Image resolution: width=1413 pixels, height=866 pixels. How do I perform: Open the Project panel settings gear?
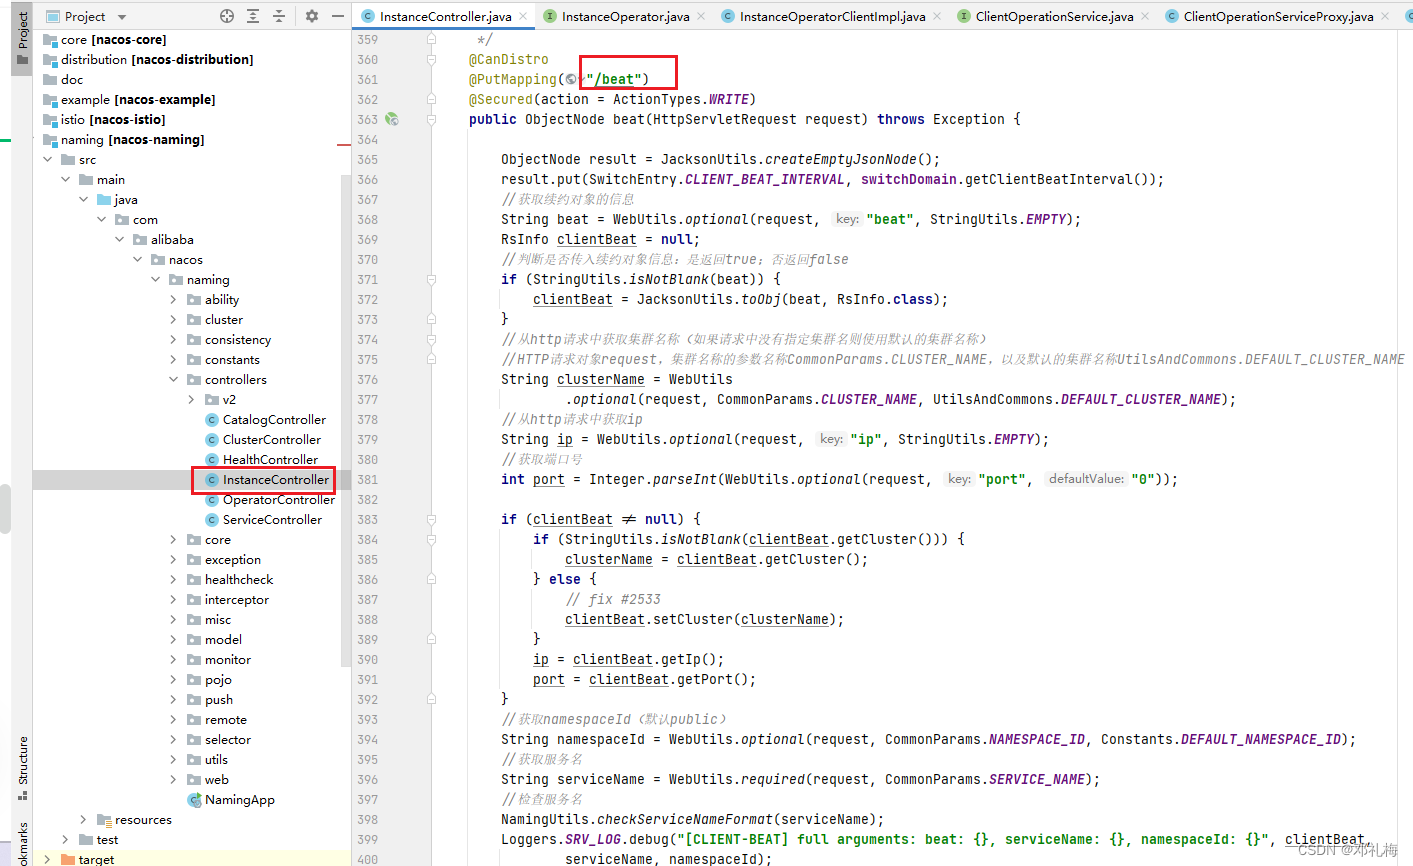click(312, 16)
